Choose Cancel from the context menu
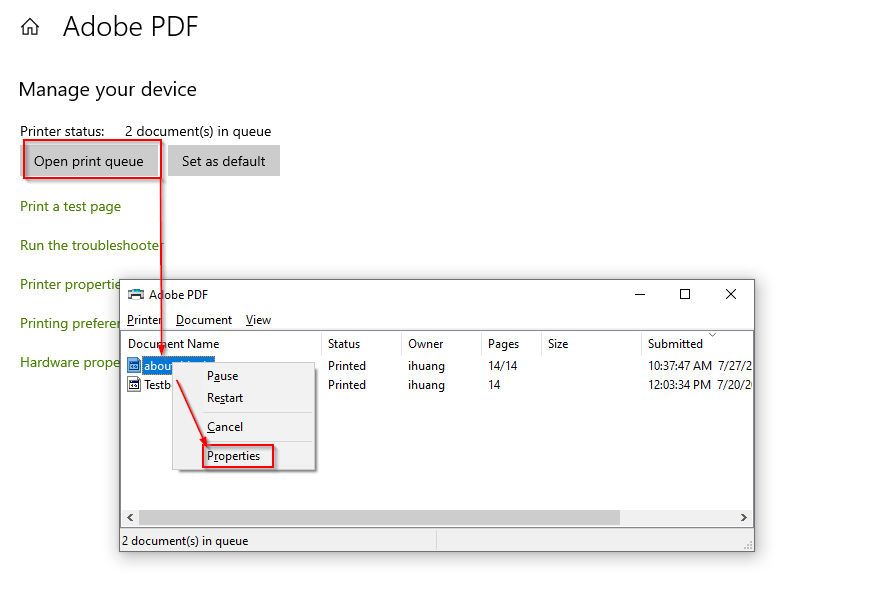Image resolution: width=882 pixels, height=608 pixels. [x=224, y=426]
